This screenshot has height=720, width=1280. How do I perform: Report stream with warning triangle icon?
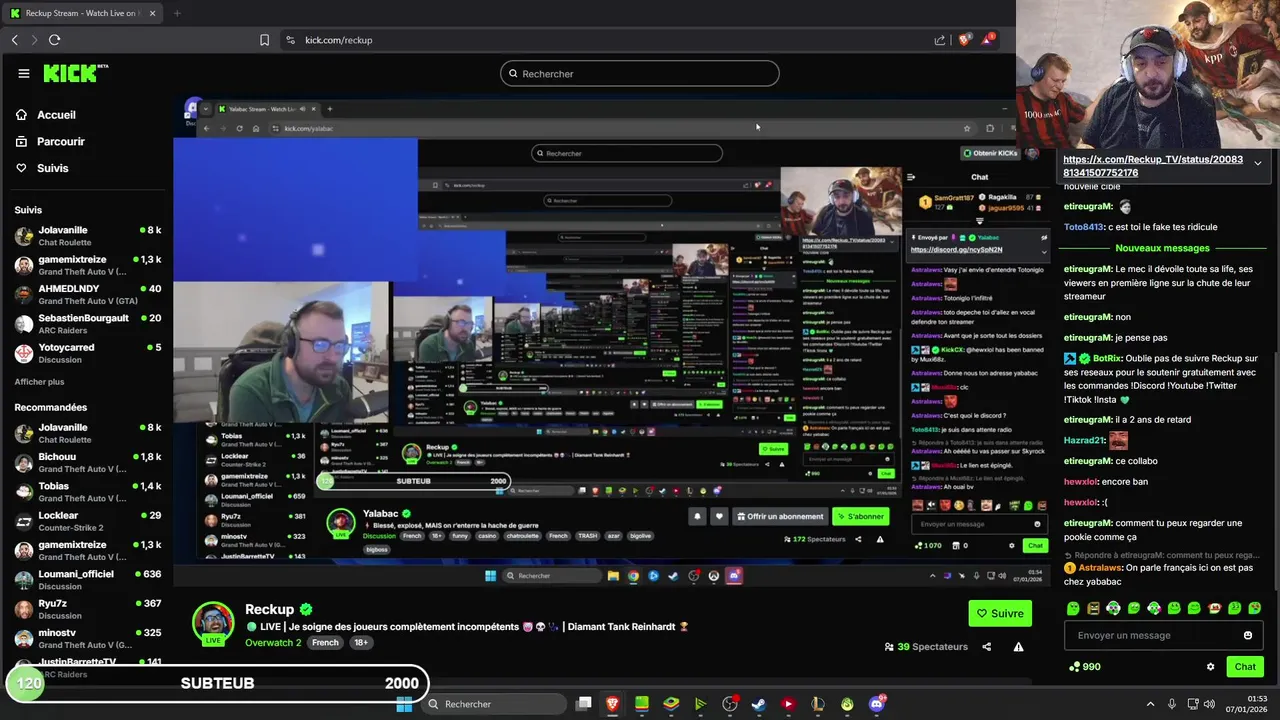[x=1018, y=647]
